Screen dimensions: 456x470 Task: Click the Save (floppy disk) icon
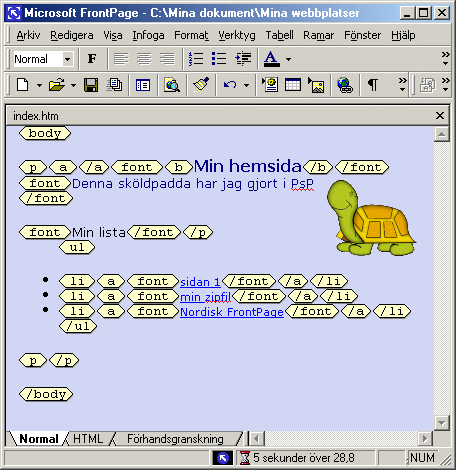[91, 85]
